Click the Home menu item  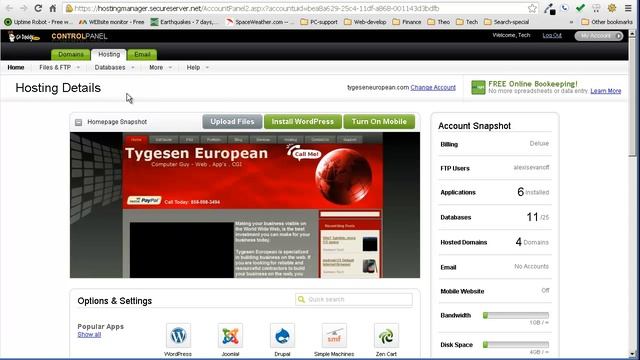[x=16, y=67]
